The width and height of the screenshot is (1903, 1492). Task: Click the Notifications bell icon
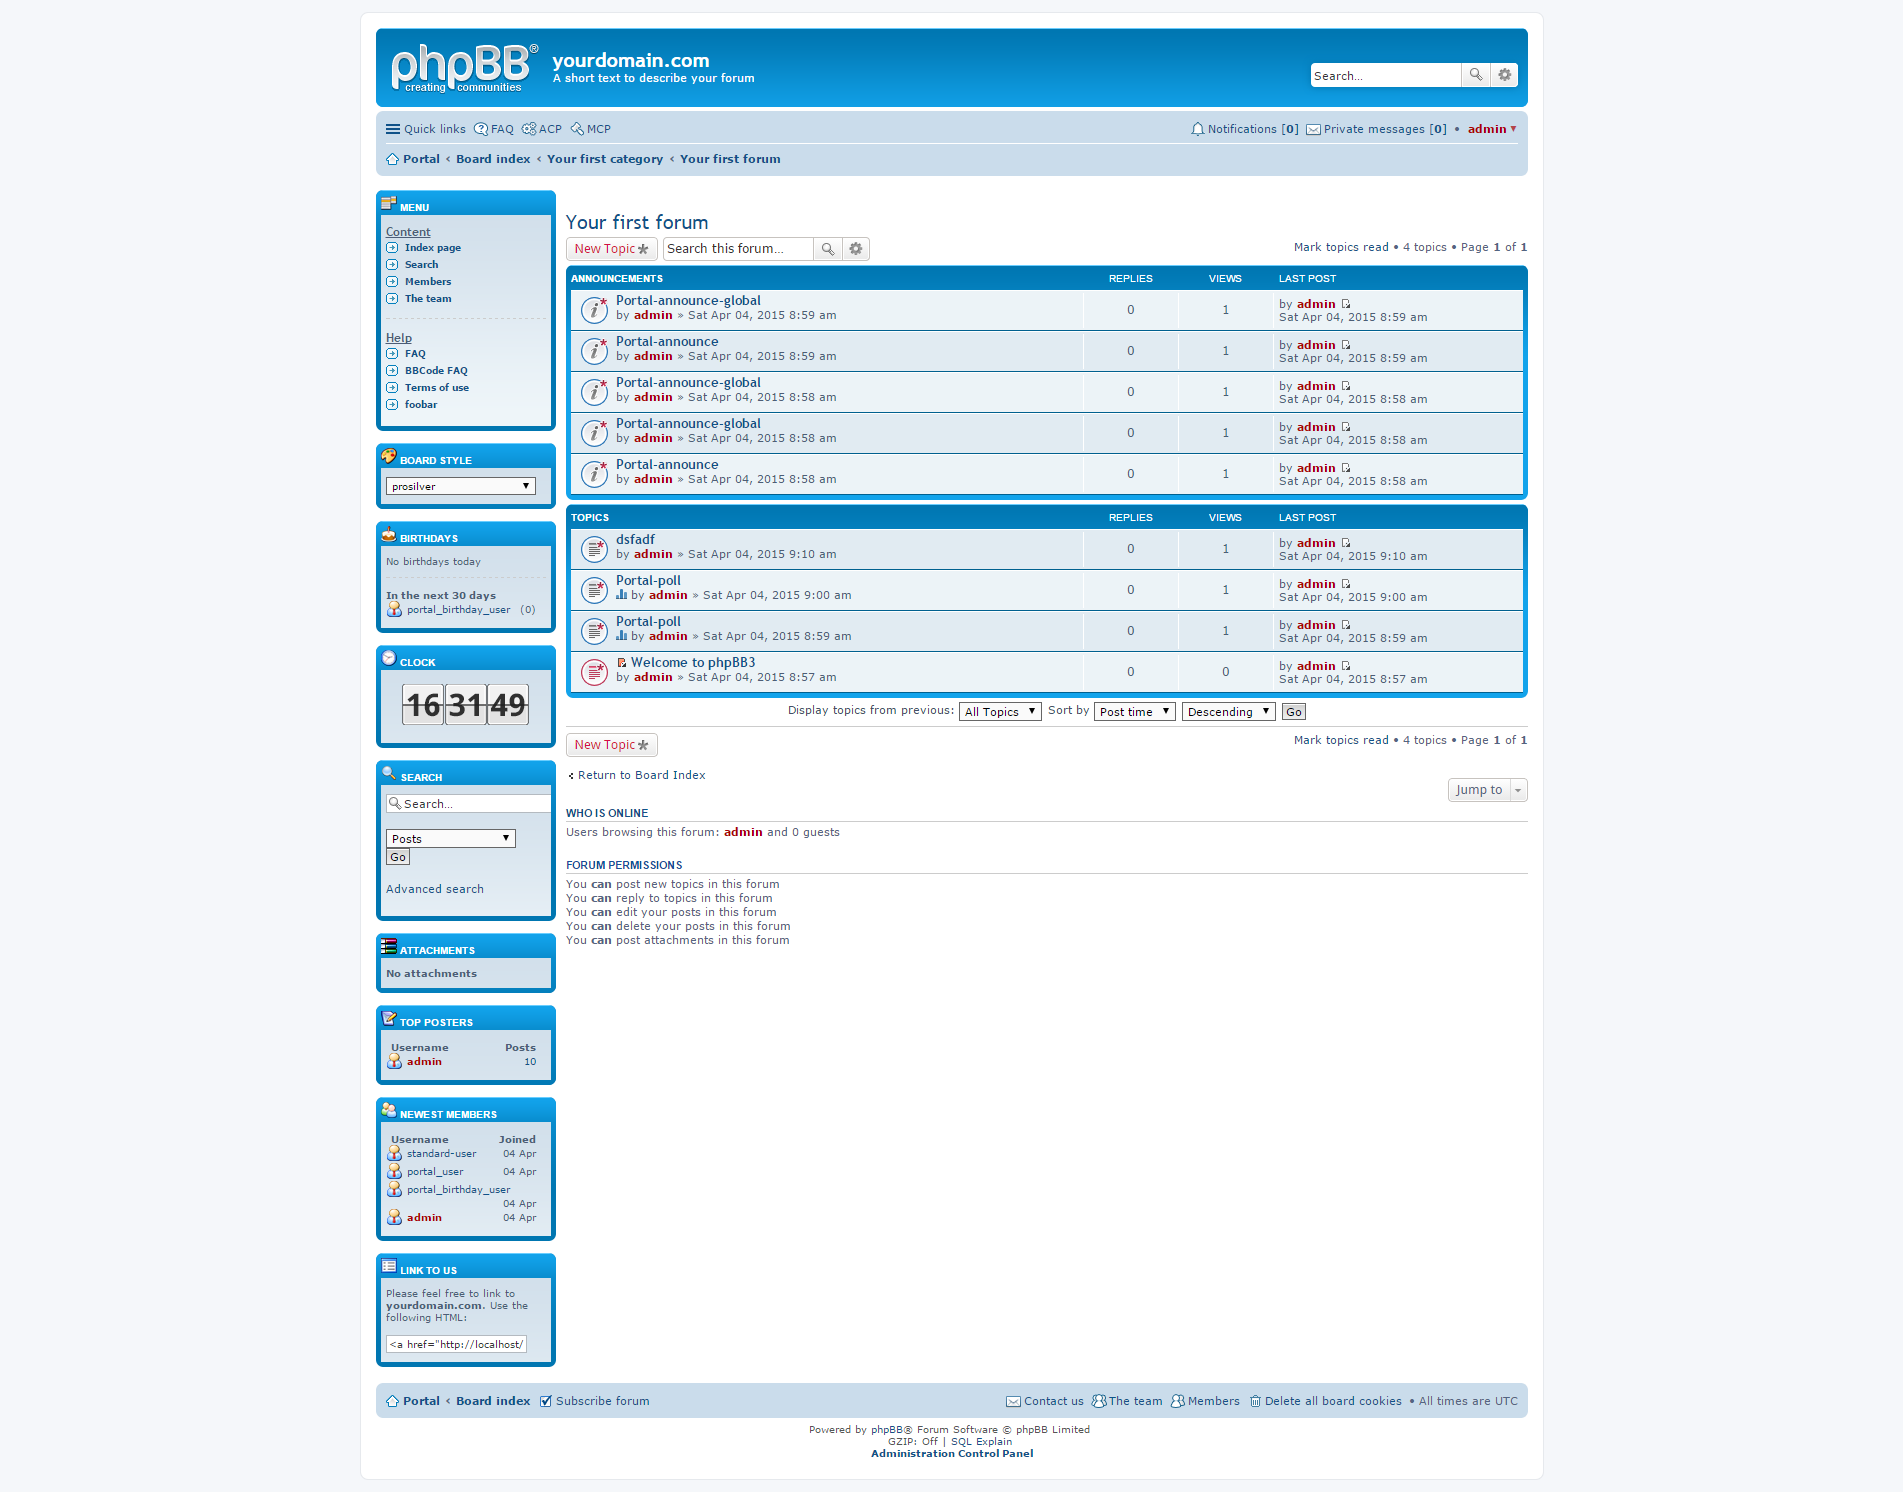pos(1197,129)
